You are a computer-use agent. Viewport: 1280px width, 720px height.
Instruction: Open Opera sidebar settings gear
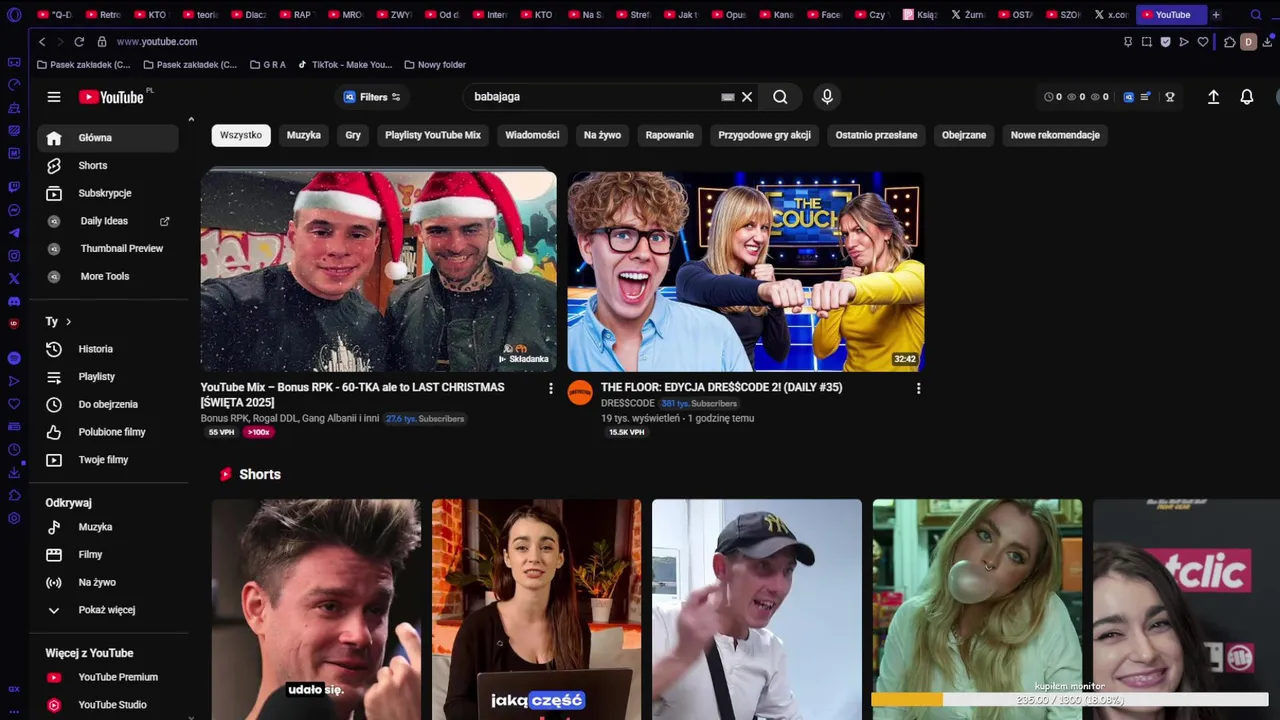14,518
